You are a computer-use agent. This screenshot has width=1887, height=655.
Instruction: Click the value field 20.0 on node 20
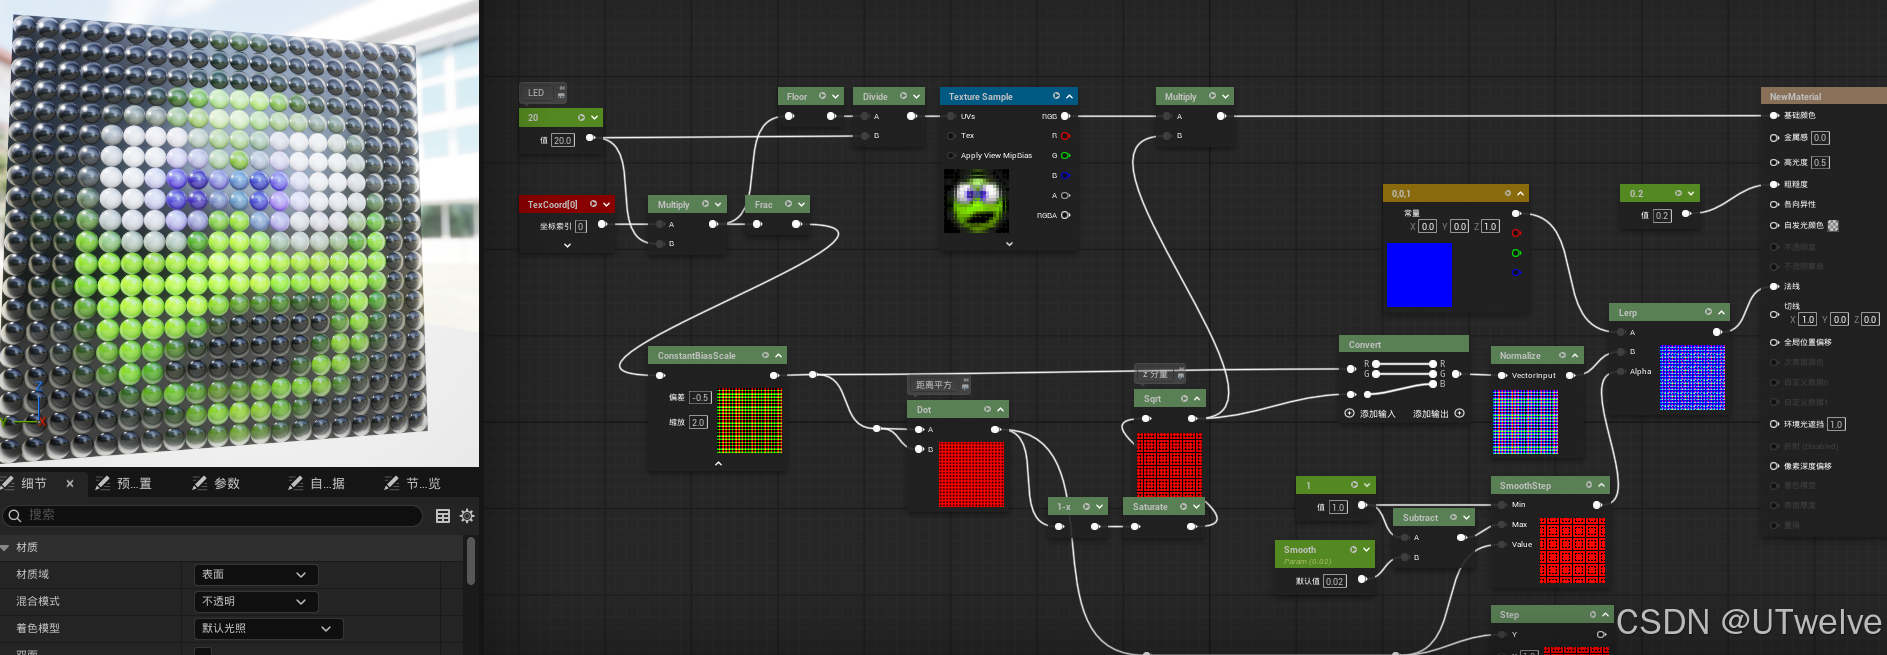pyautogui.click(x=562, y=140)
